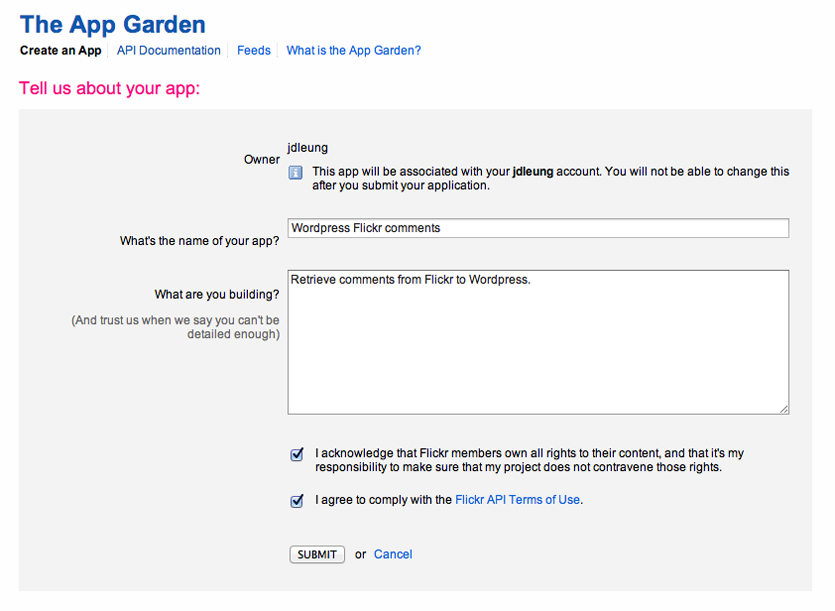Click the account association notice text
This screenshot has width=835, height=611.
coord(551,178)
